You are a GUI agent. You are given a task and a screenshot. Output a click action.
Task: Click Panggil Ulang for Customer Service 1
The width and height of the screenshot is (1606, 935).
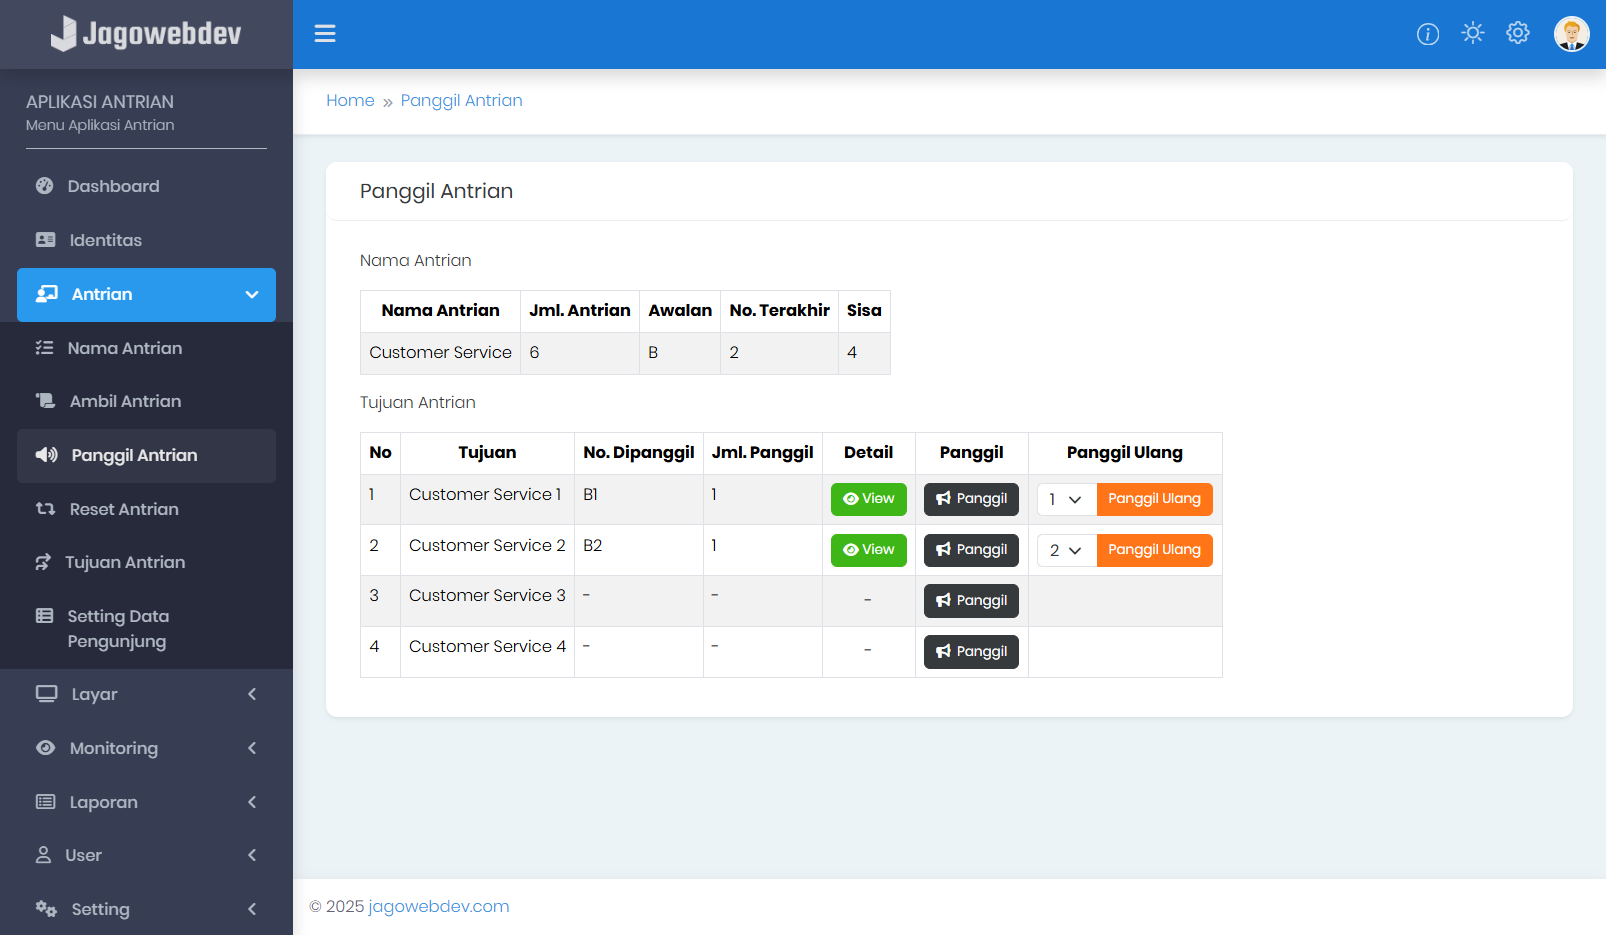pyautogui.click(x=1154, y=499)
